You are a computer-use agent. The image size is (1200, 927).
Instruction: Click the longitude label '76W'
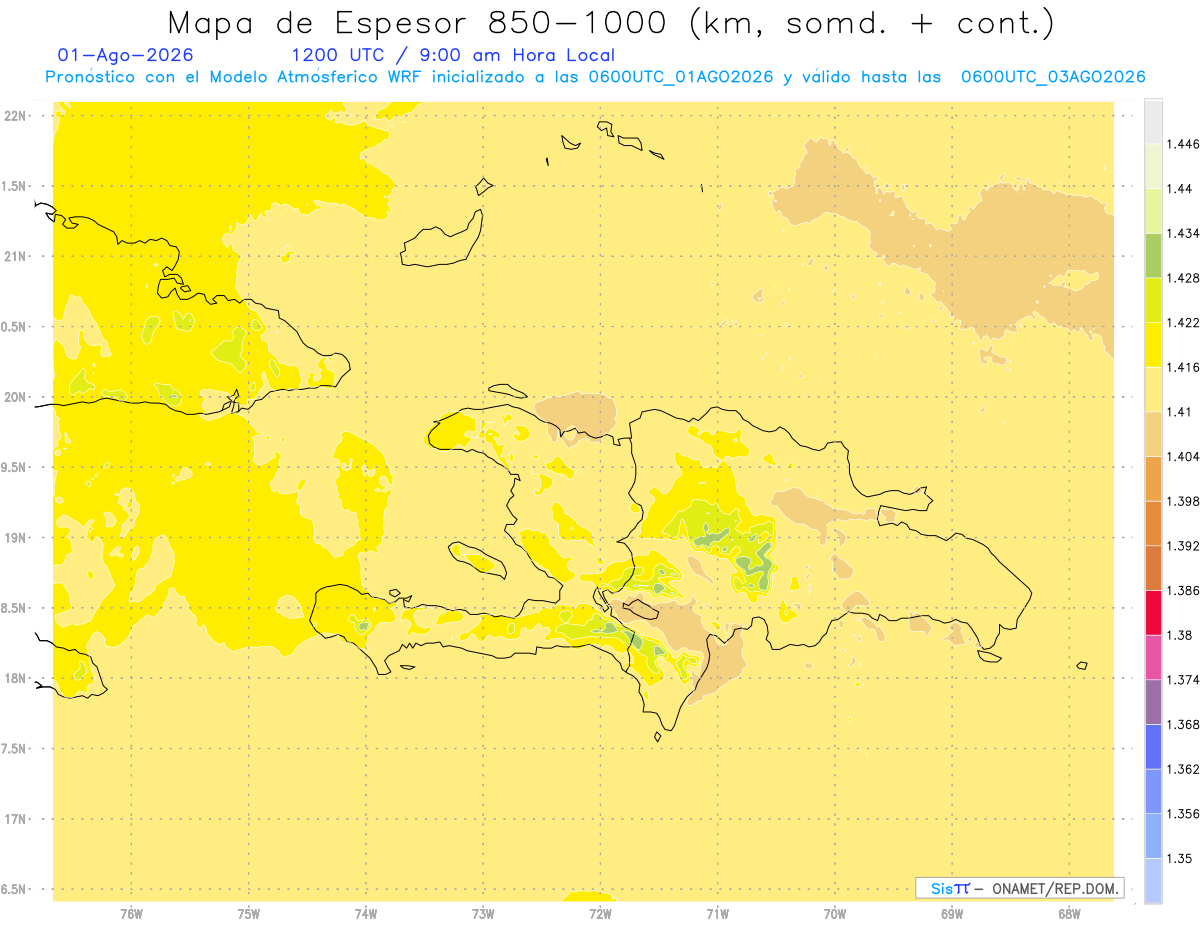(x=131, y=915)
